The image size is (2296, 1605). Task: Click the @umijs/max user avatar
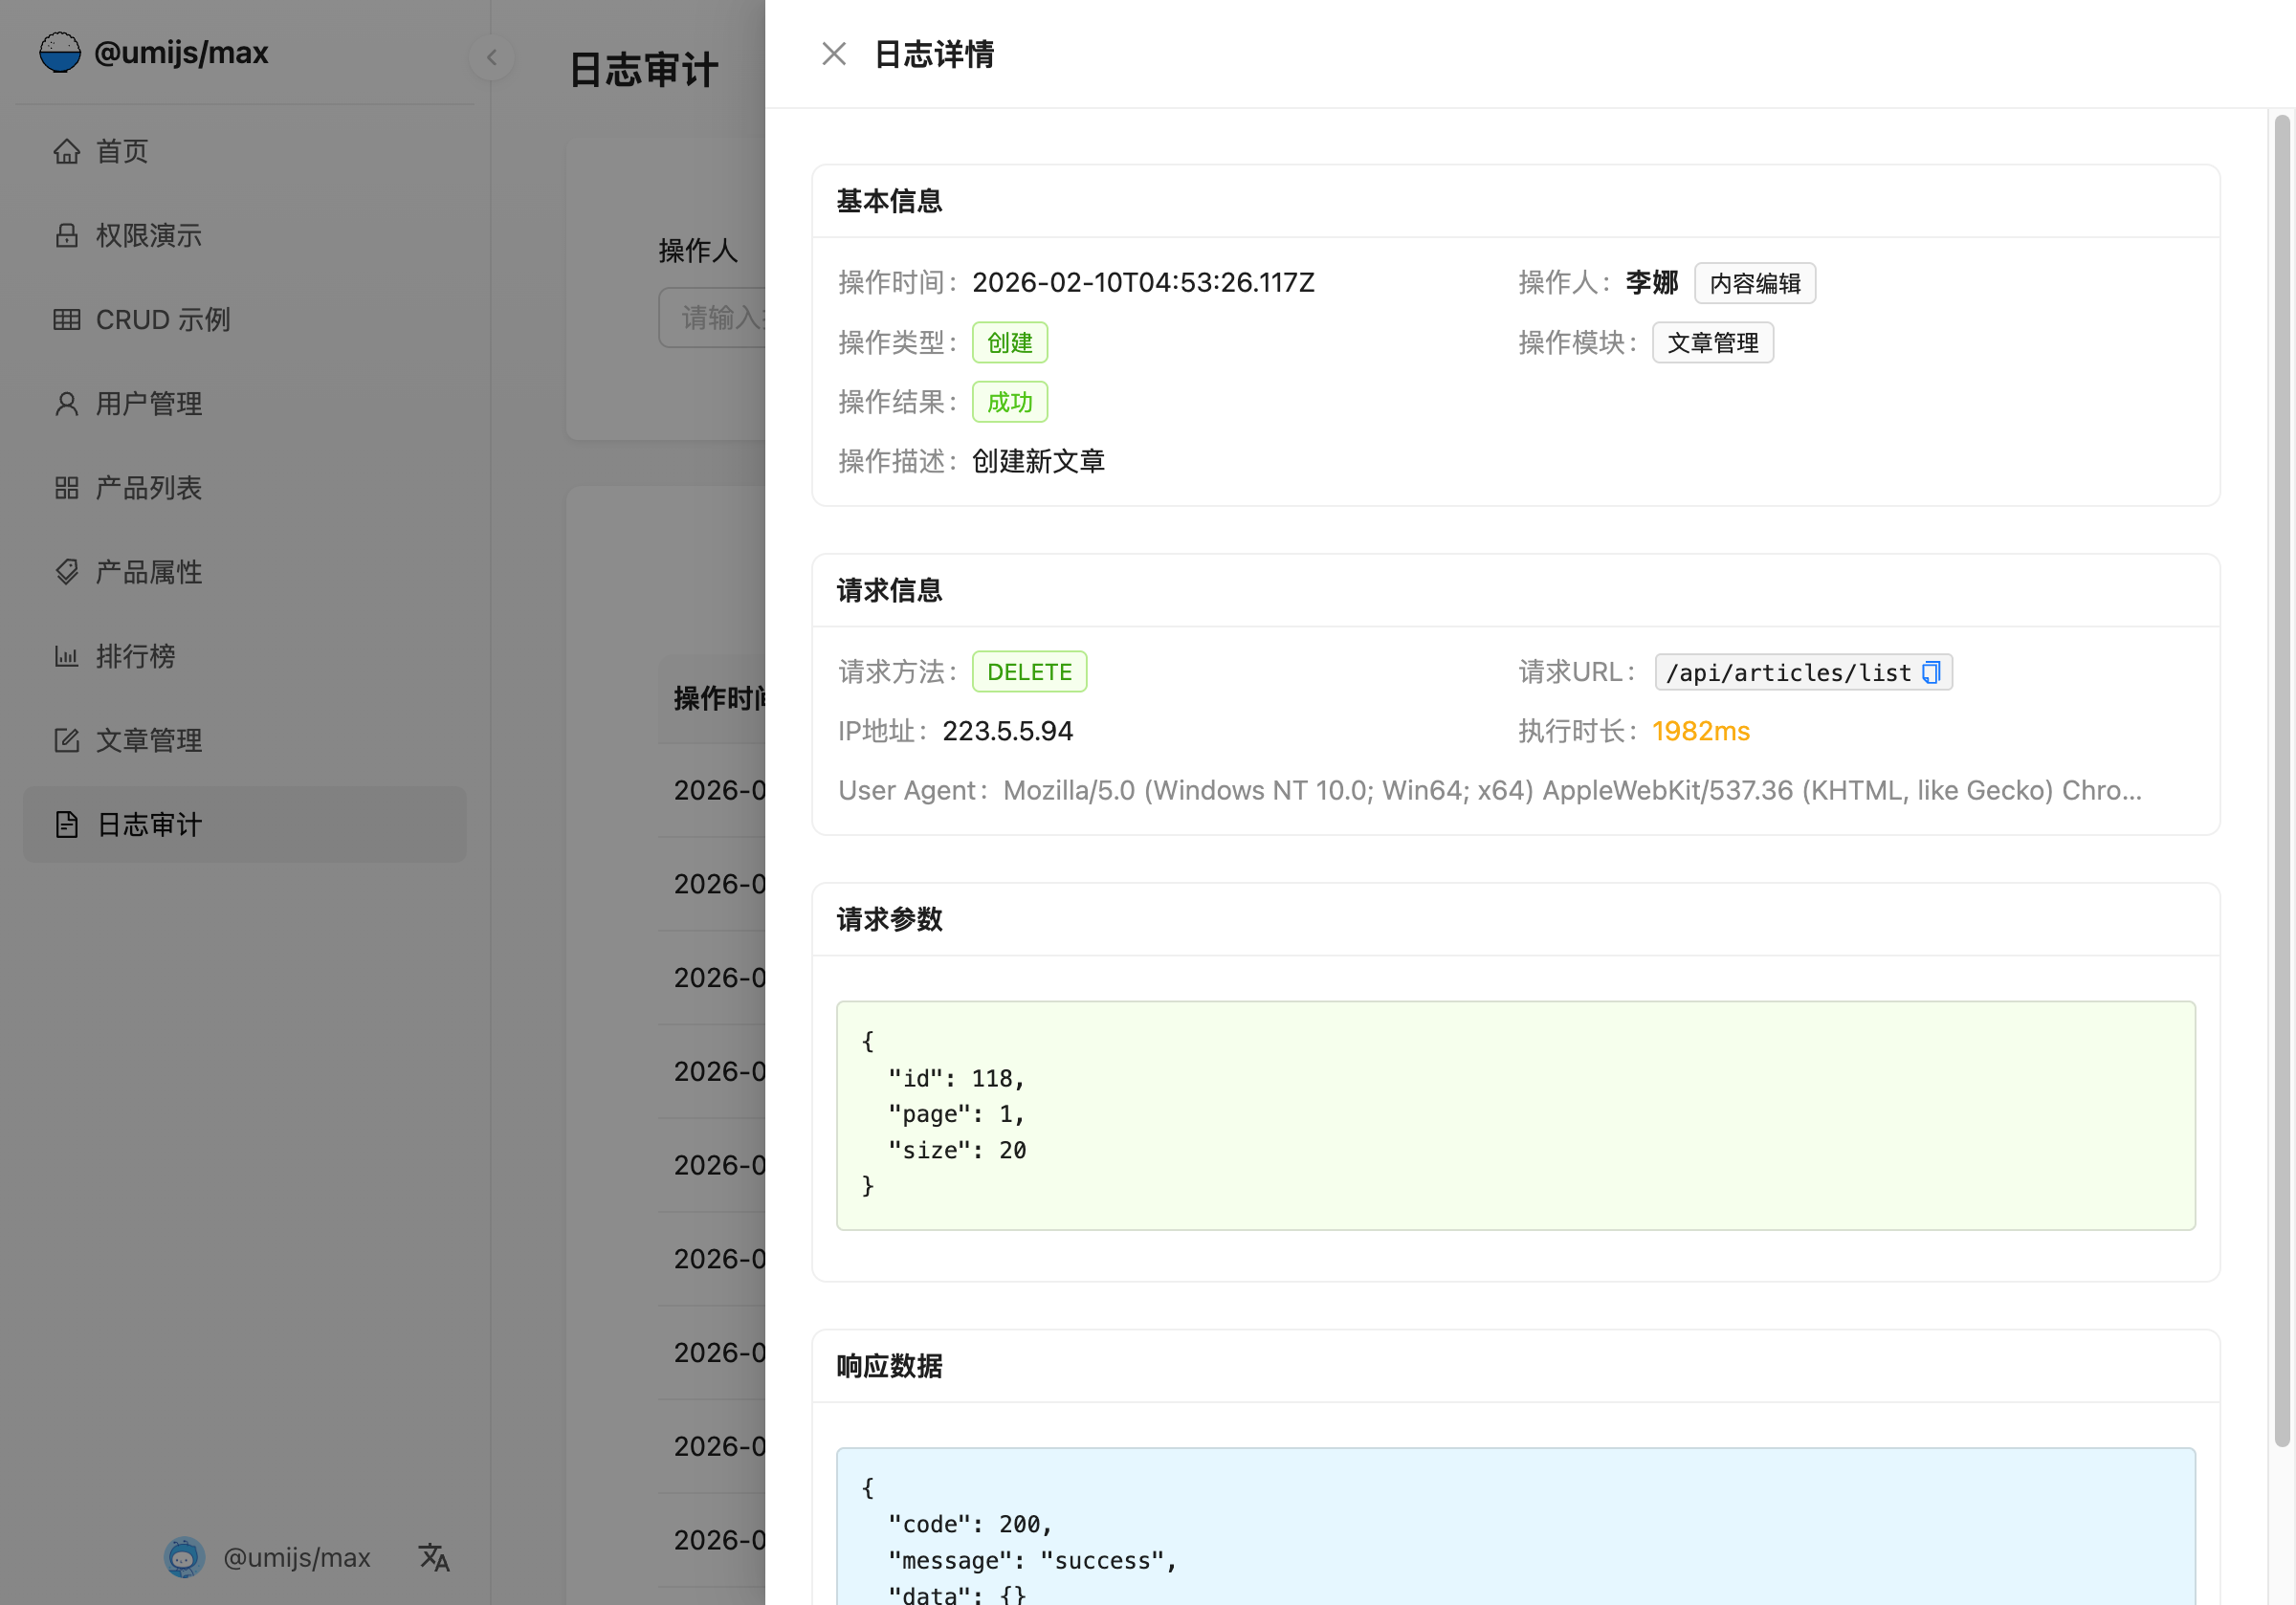click(x=184, y=1556)
